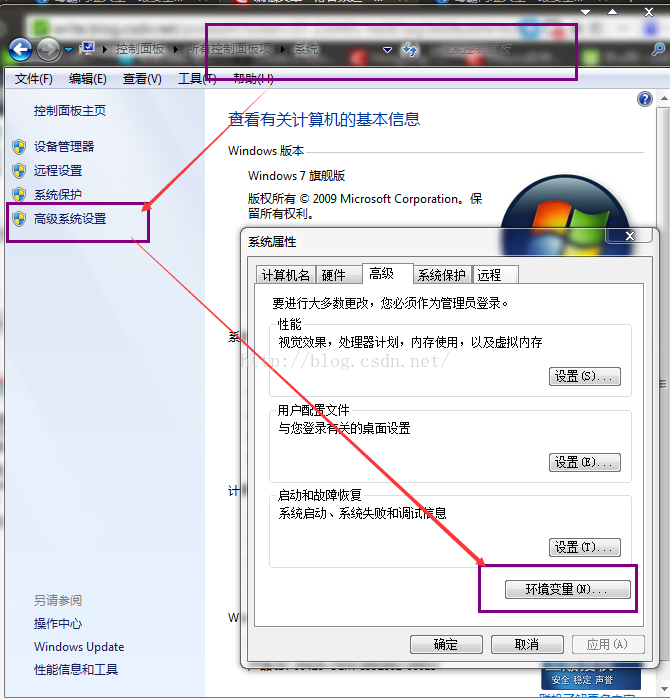670x700 pixels.
Task: Switch to 硬件 tab
Action: pyautogui.click(x=339, y=275)
